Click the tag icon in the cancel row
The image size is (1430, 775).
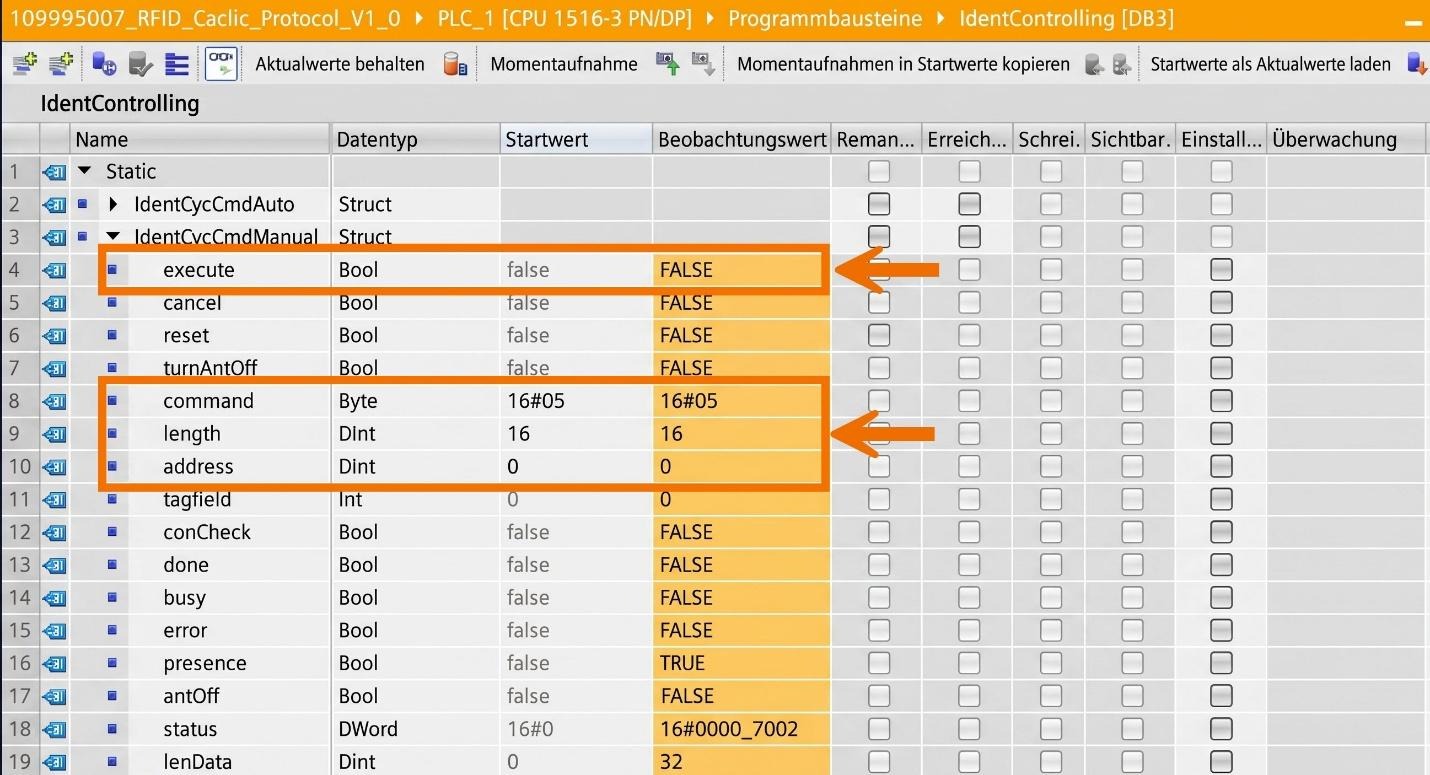point(54,303)
